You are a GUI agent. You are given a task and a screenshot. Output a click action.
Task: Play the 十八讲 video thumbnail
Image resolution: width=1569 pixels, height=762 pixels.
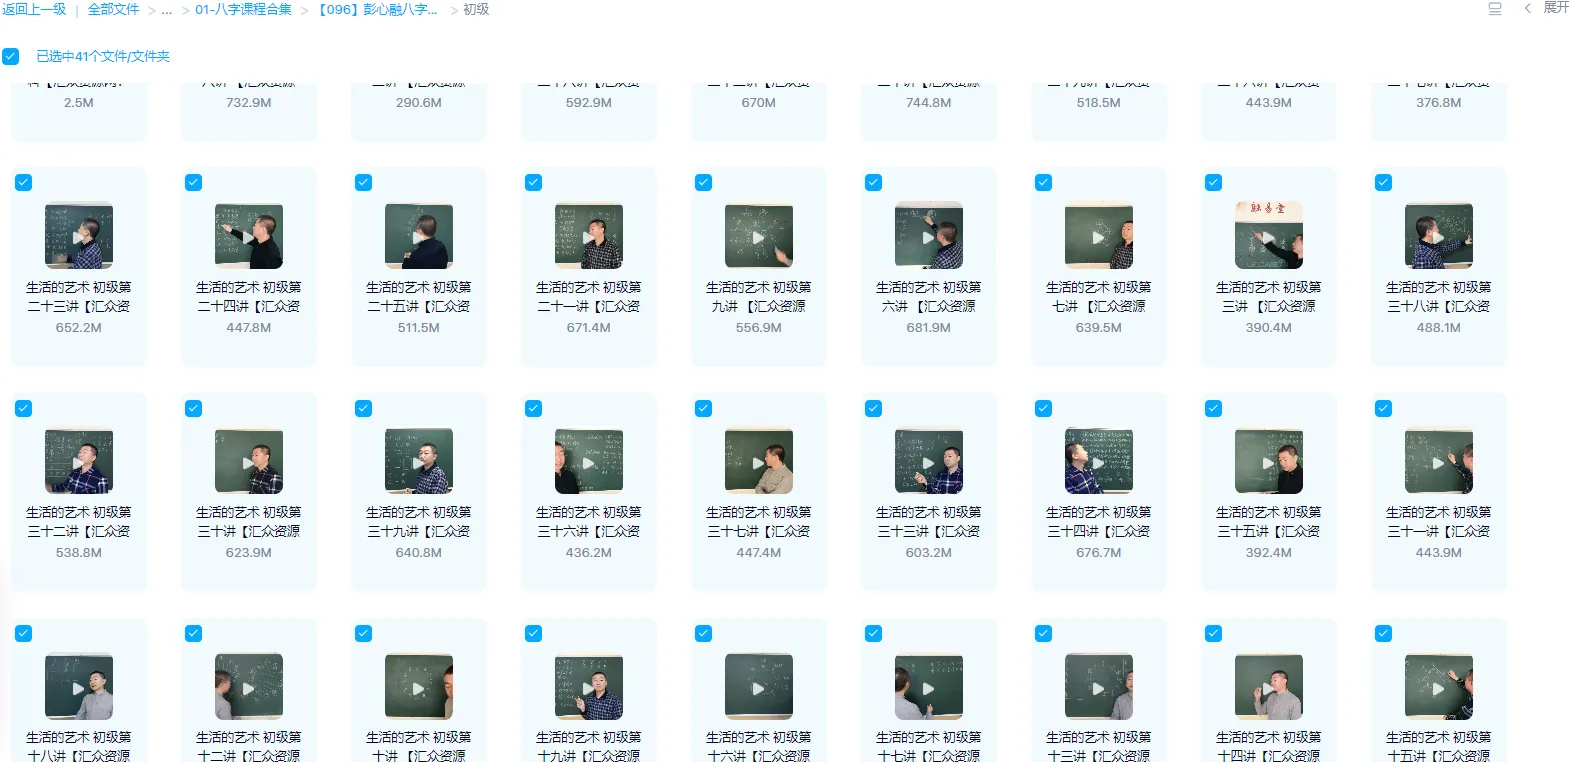click(x=79, y=687)
